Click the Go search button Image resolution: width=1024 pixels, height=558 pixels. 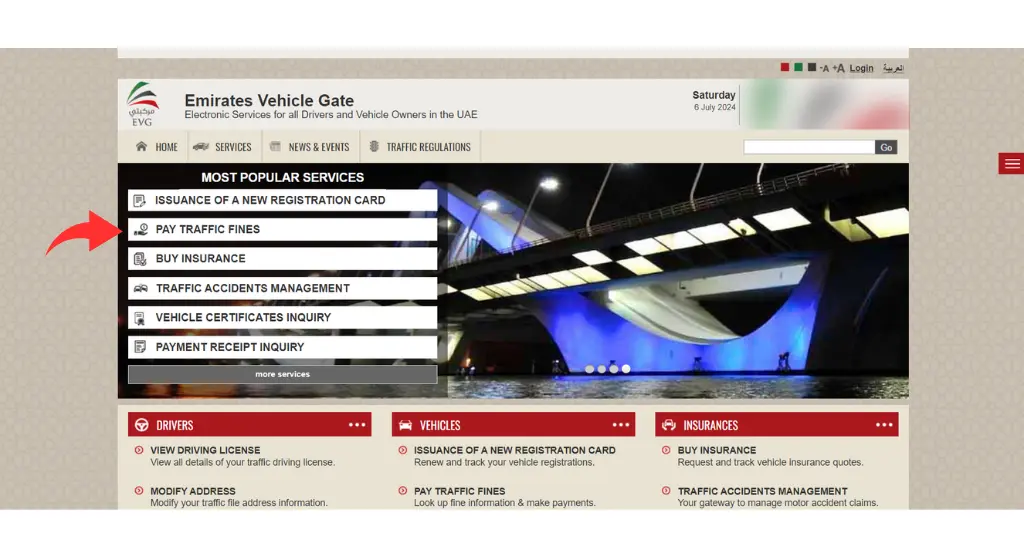(x=886, y=148)
